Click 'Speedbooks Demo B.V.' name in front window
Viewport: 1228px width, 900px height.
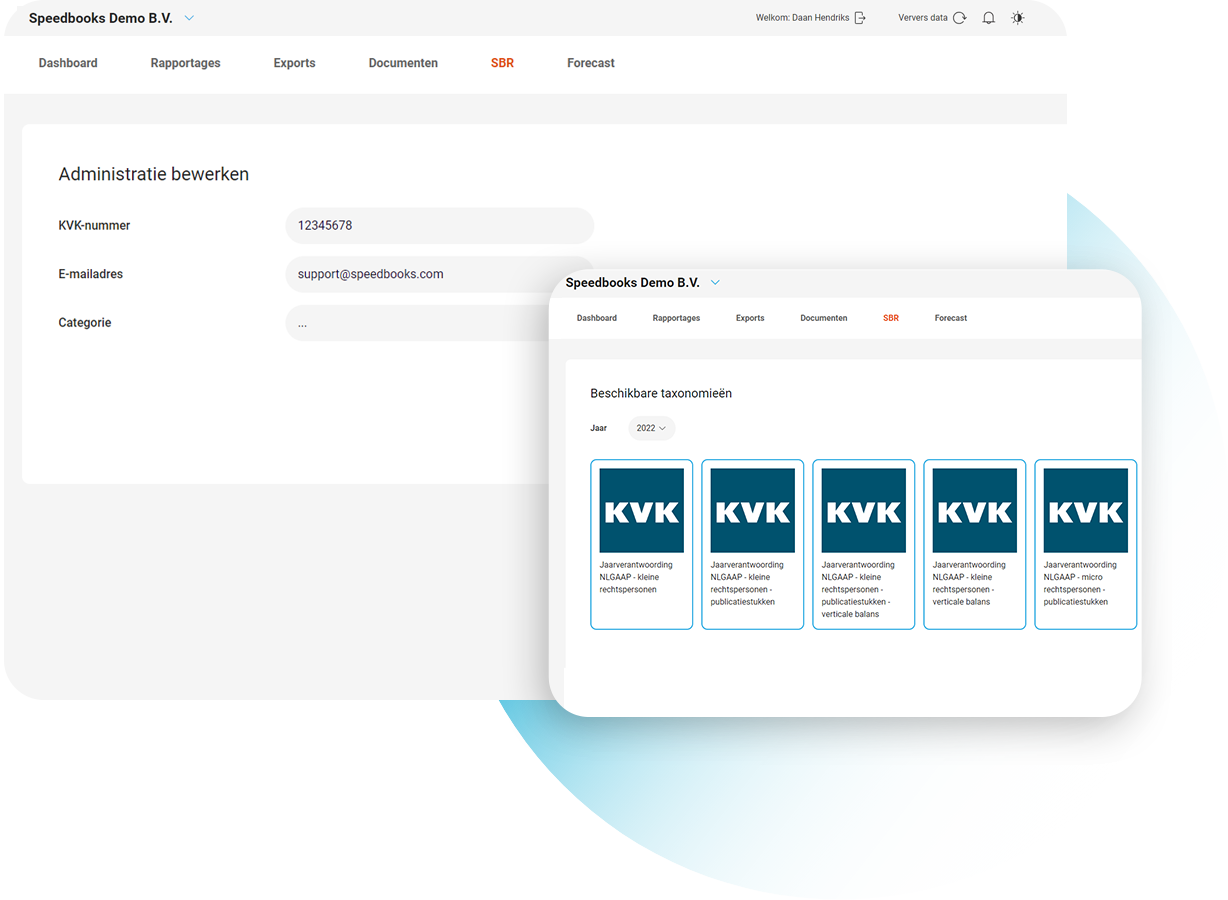click(633, 283)
